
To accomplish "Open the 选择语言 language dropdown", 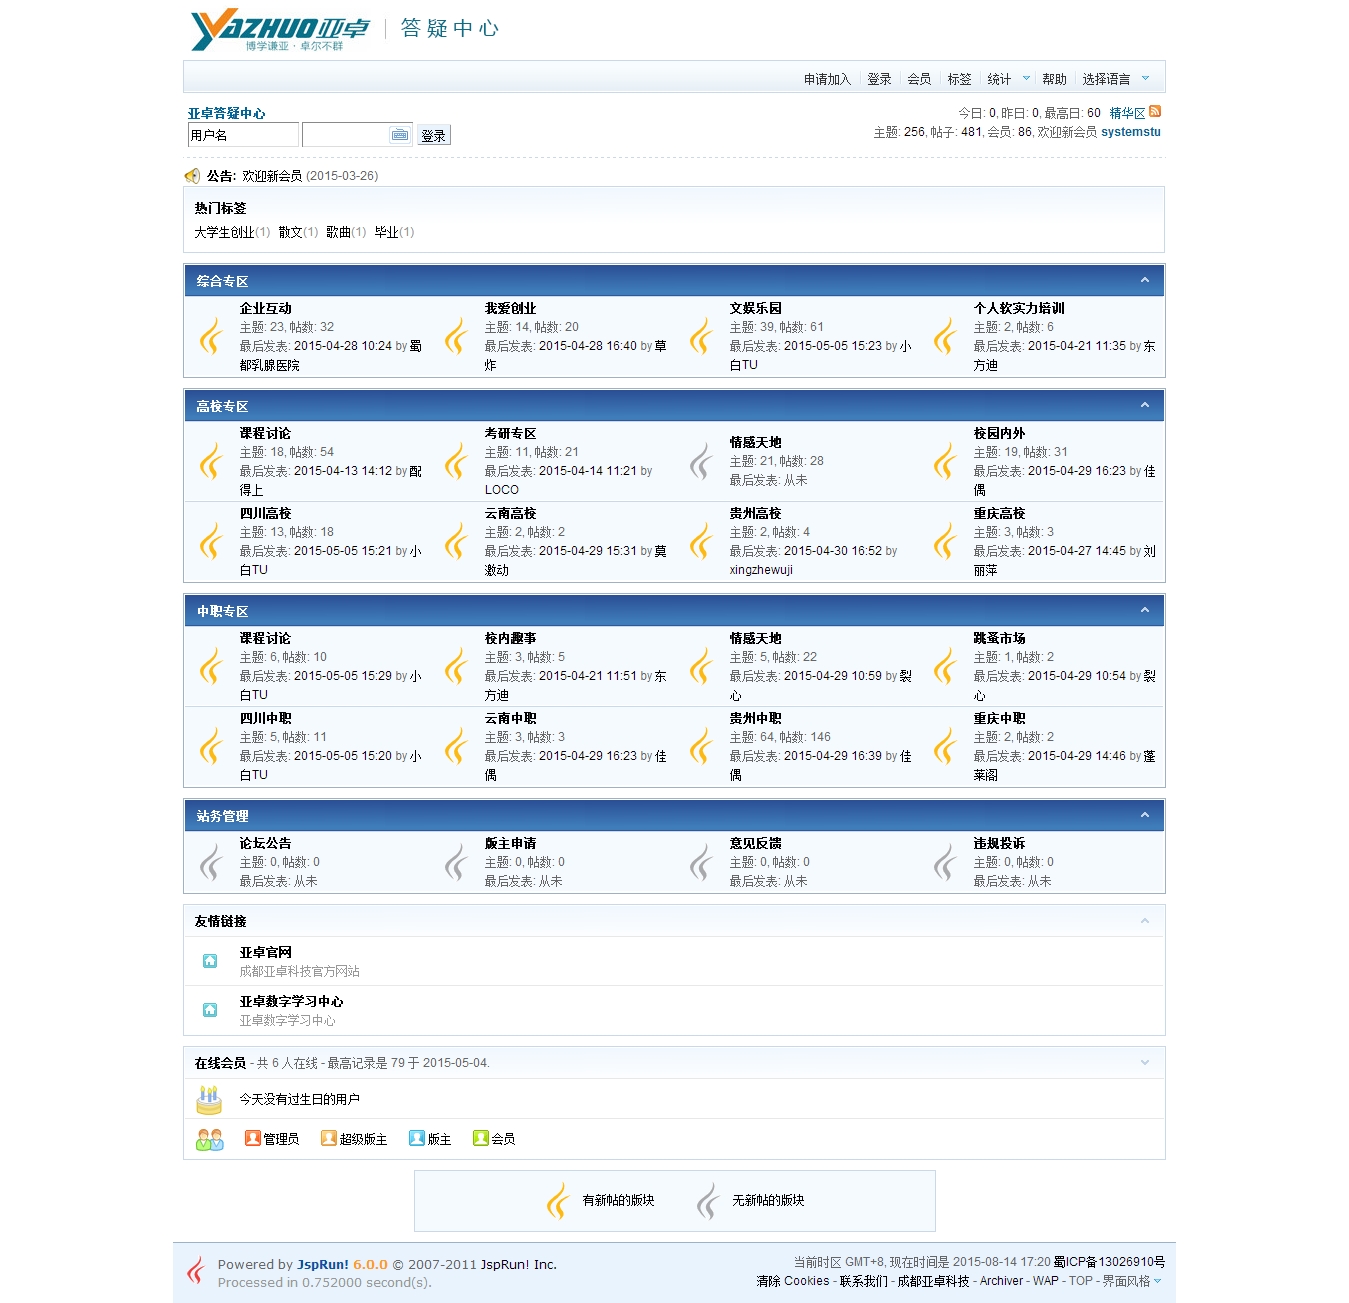I will 1115,79.
